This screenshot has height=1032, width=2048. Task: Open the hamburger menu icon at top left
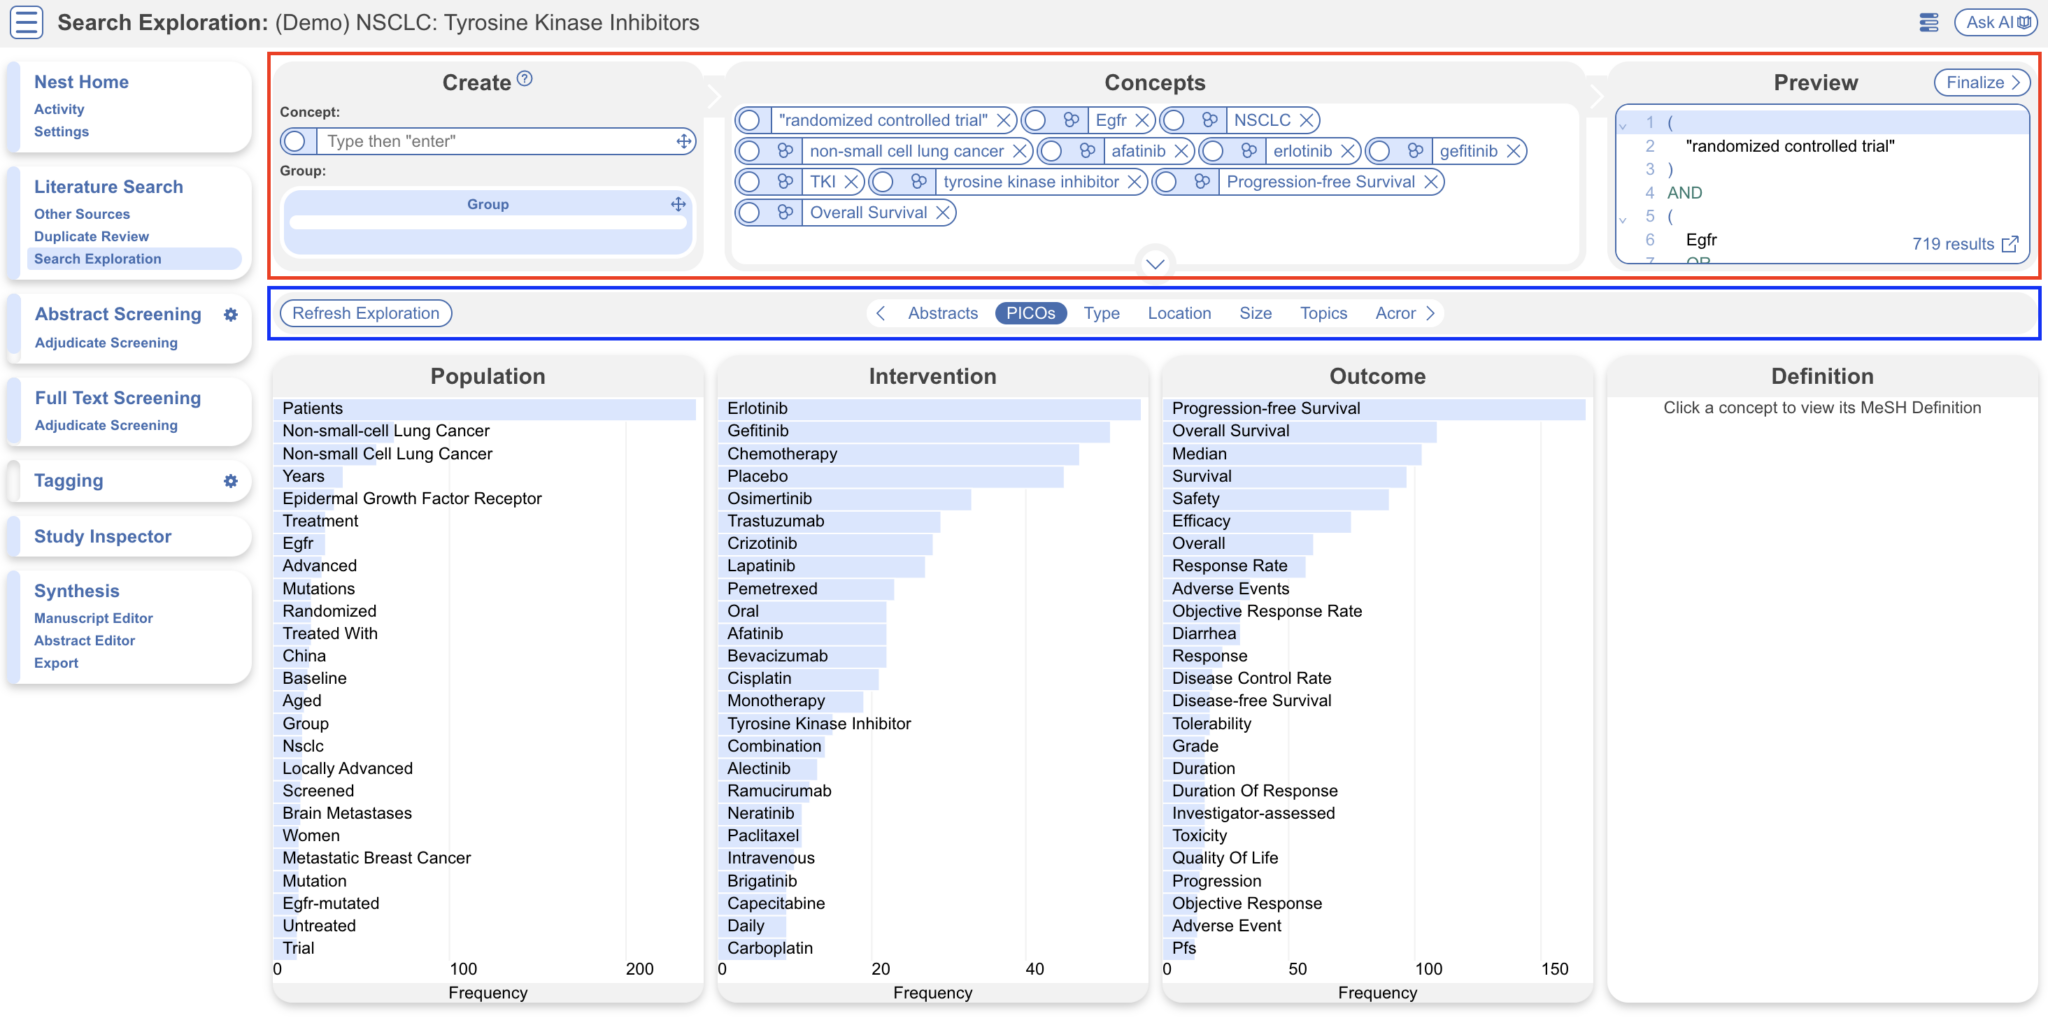pos(27,22)
